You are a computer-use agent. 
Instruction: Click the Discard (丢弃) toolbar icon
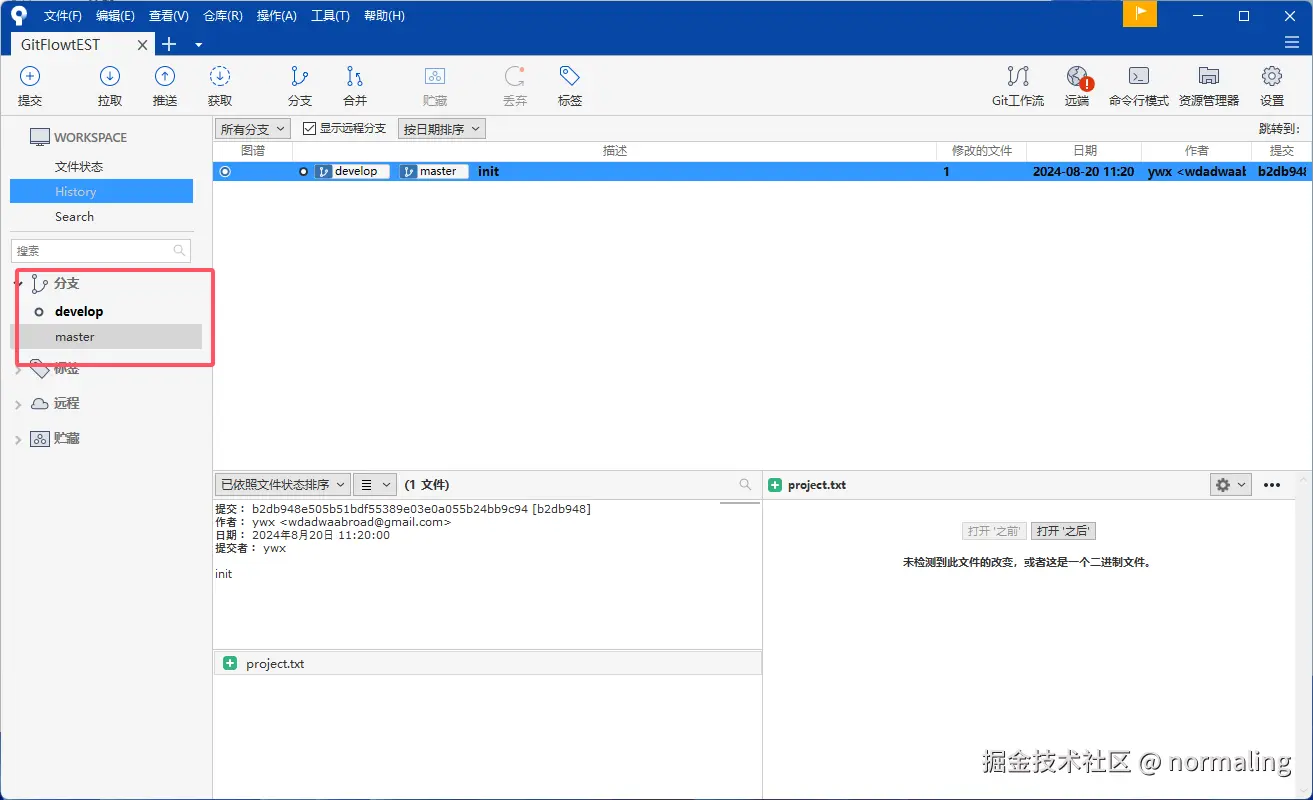(515, 77)
